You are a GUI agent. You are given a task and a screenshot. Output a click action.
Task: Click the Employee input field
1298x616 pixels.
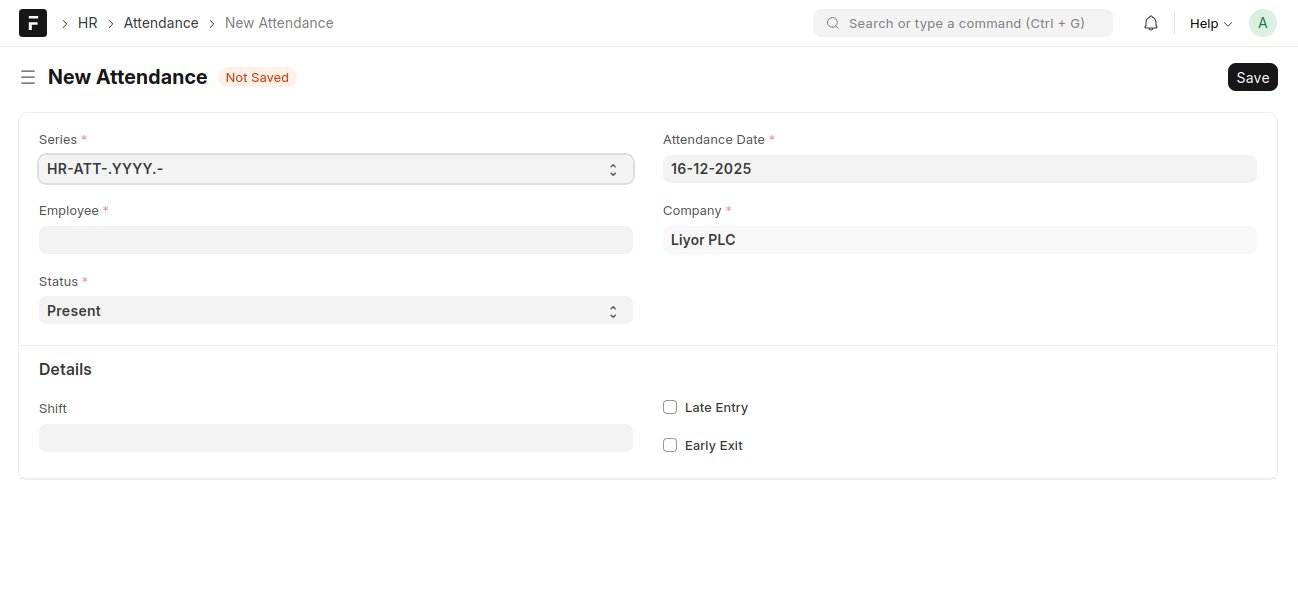336,240
